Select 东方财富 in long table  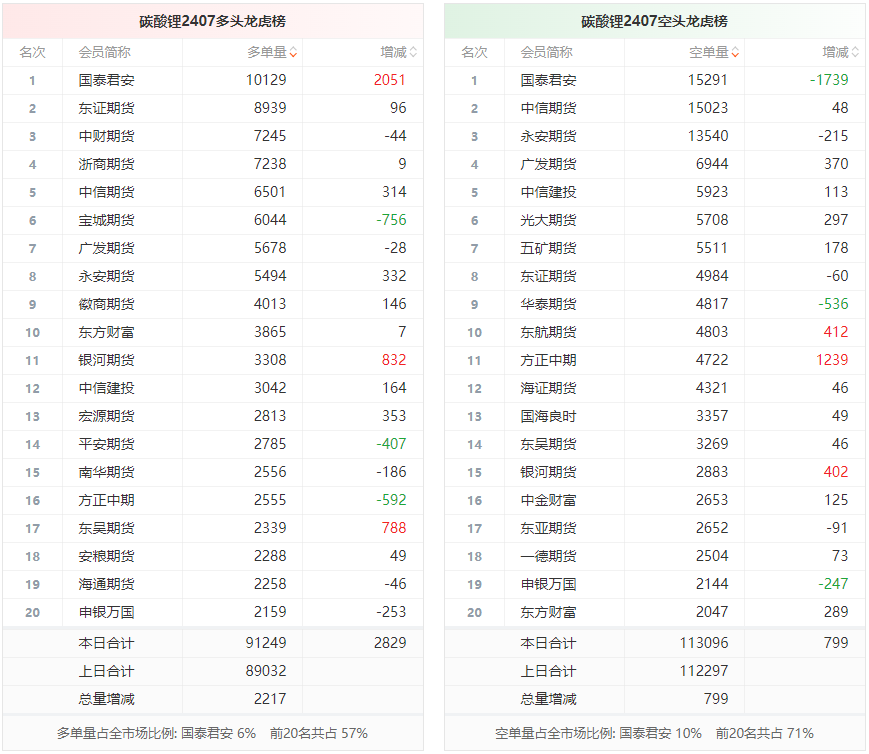tap(106, 332)
